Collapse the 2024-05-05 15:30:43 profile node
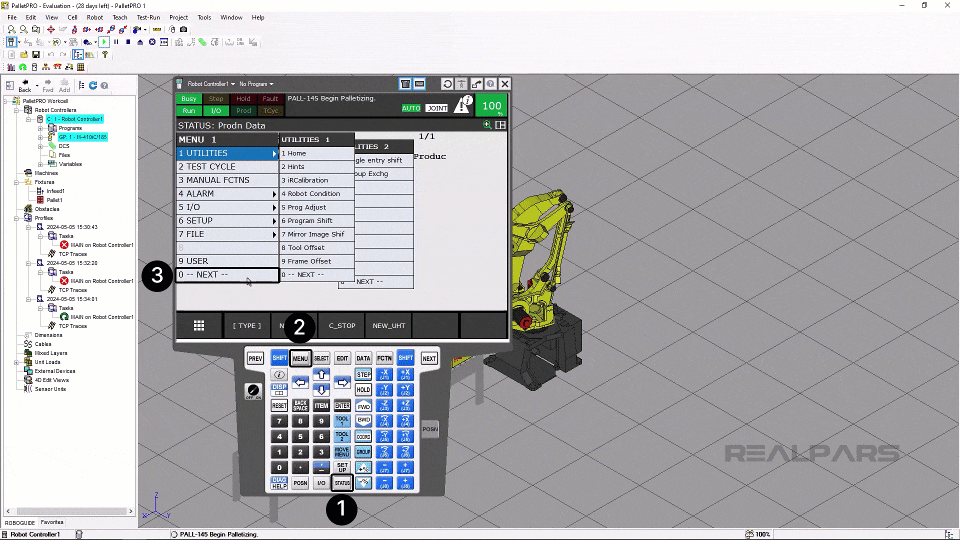This screenshot has height=540, width=960. click(x=29, y=227)
